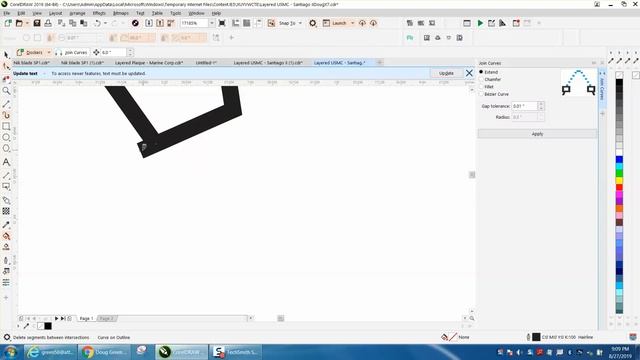Click the Open folder icon
640x360 pixels.
point(19,23)
